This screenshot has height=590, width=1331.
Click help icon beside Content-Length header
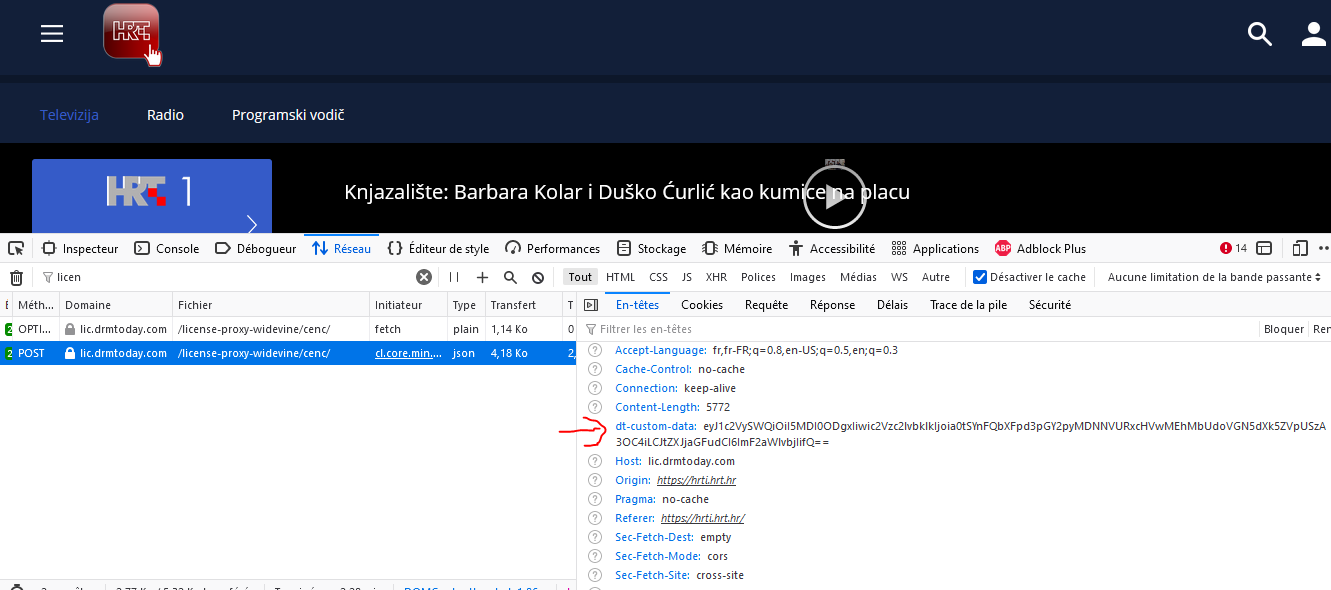[595, 407]
